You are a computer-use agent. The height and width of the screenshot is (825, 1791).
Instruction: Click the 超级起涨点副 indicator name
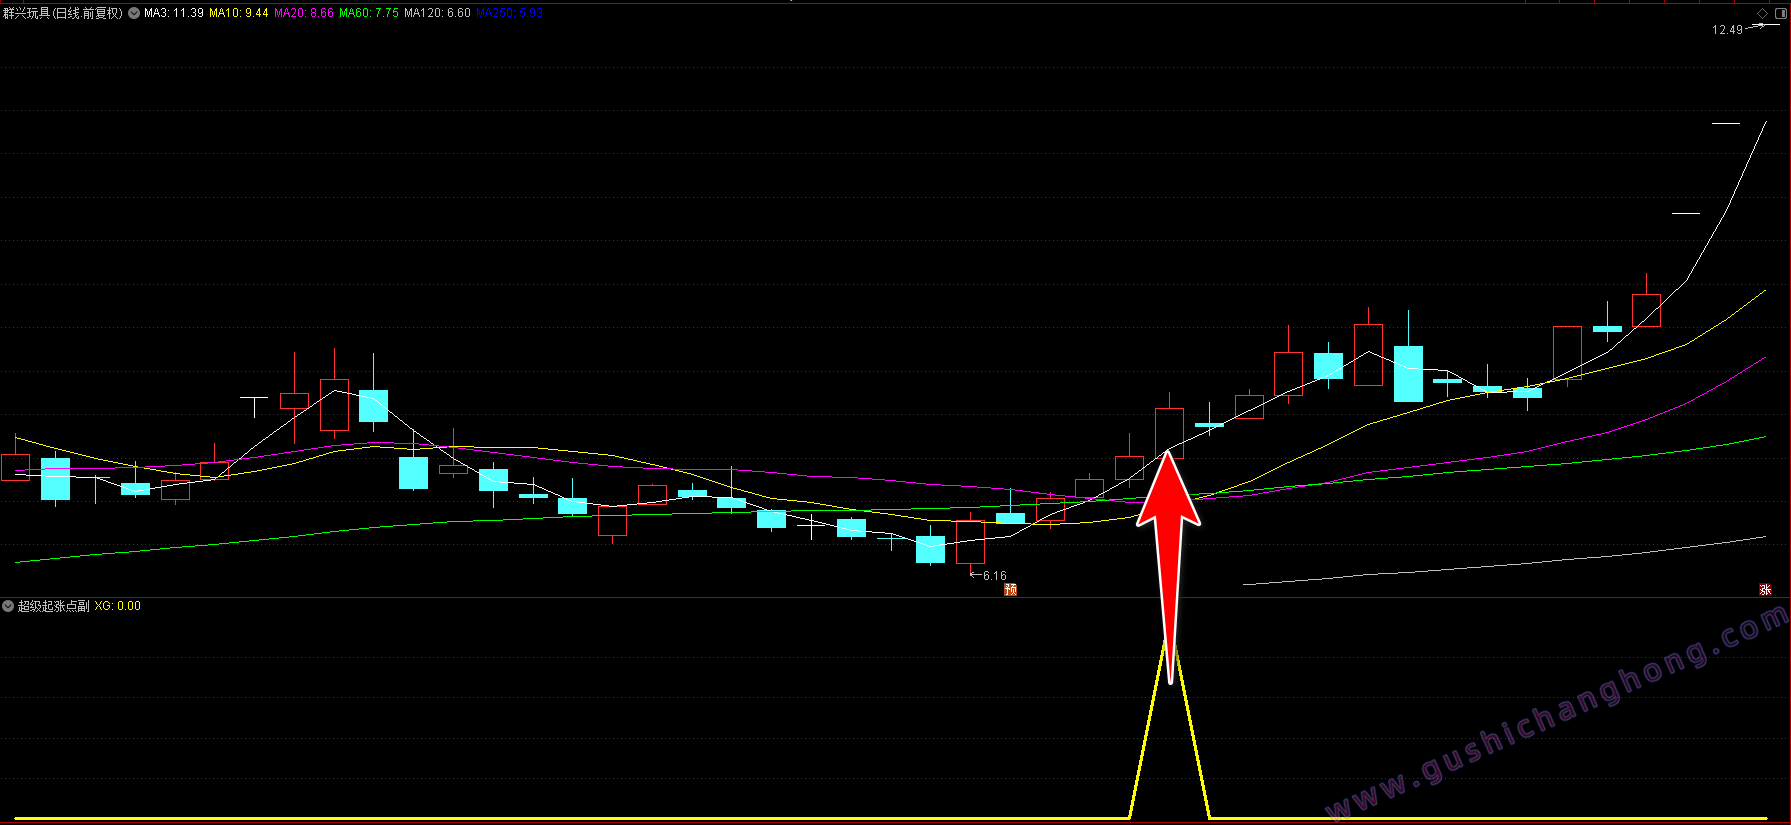[54, 606]
